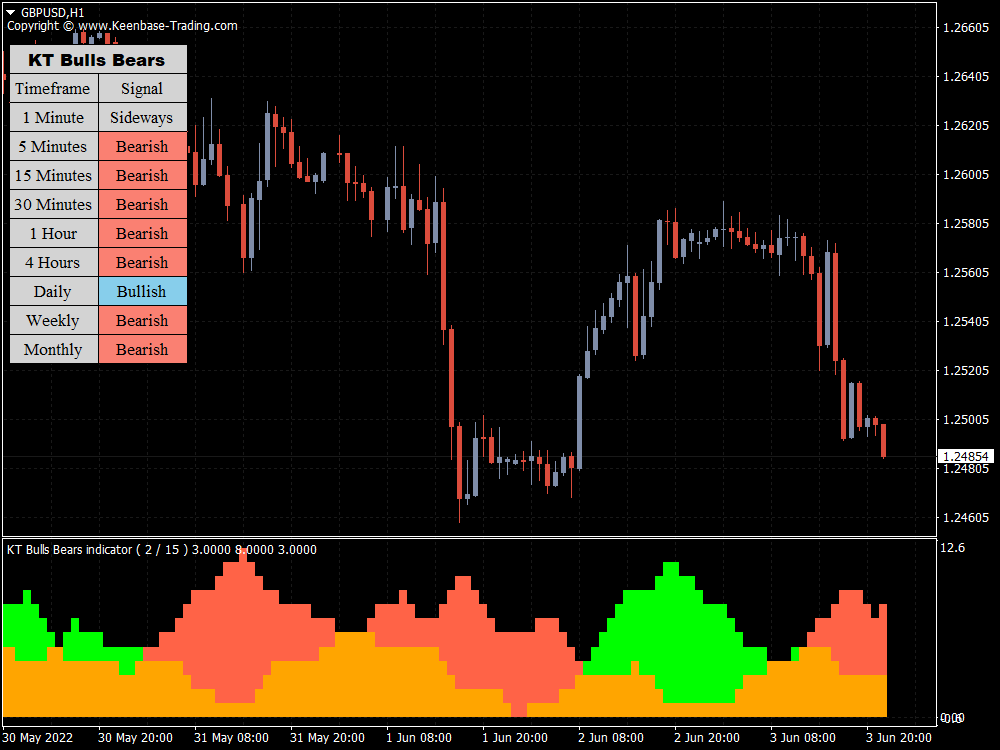This screenshot has width=1000, height=750.
Task: Click the Bearish signal for Monthly
Action: tap(143, 349)
